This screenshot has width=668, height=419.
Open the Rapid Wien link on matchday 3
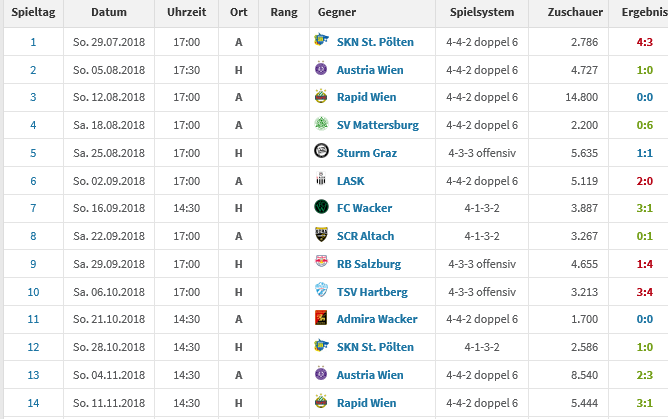point(366,97)
